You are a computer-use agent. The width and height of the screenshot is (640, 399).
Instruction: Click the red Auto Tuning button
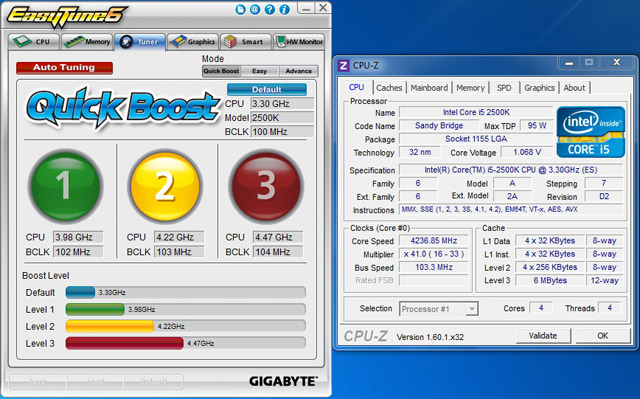click(x=64, y=67)
